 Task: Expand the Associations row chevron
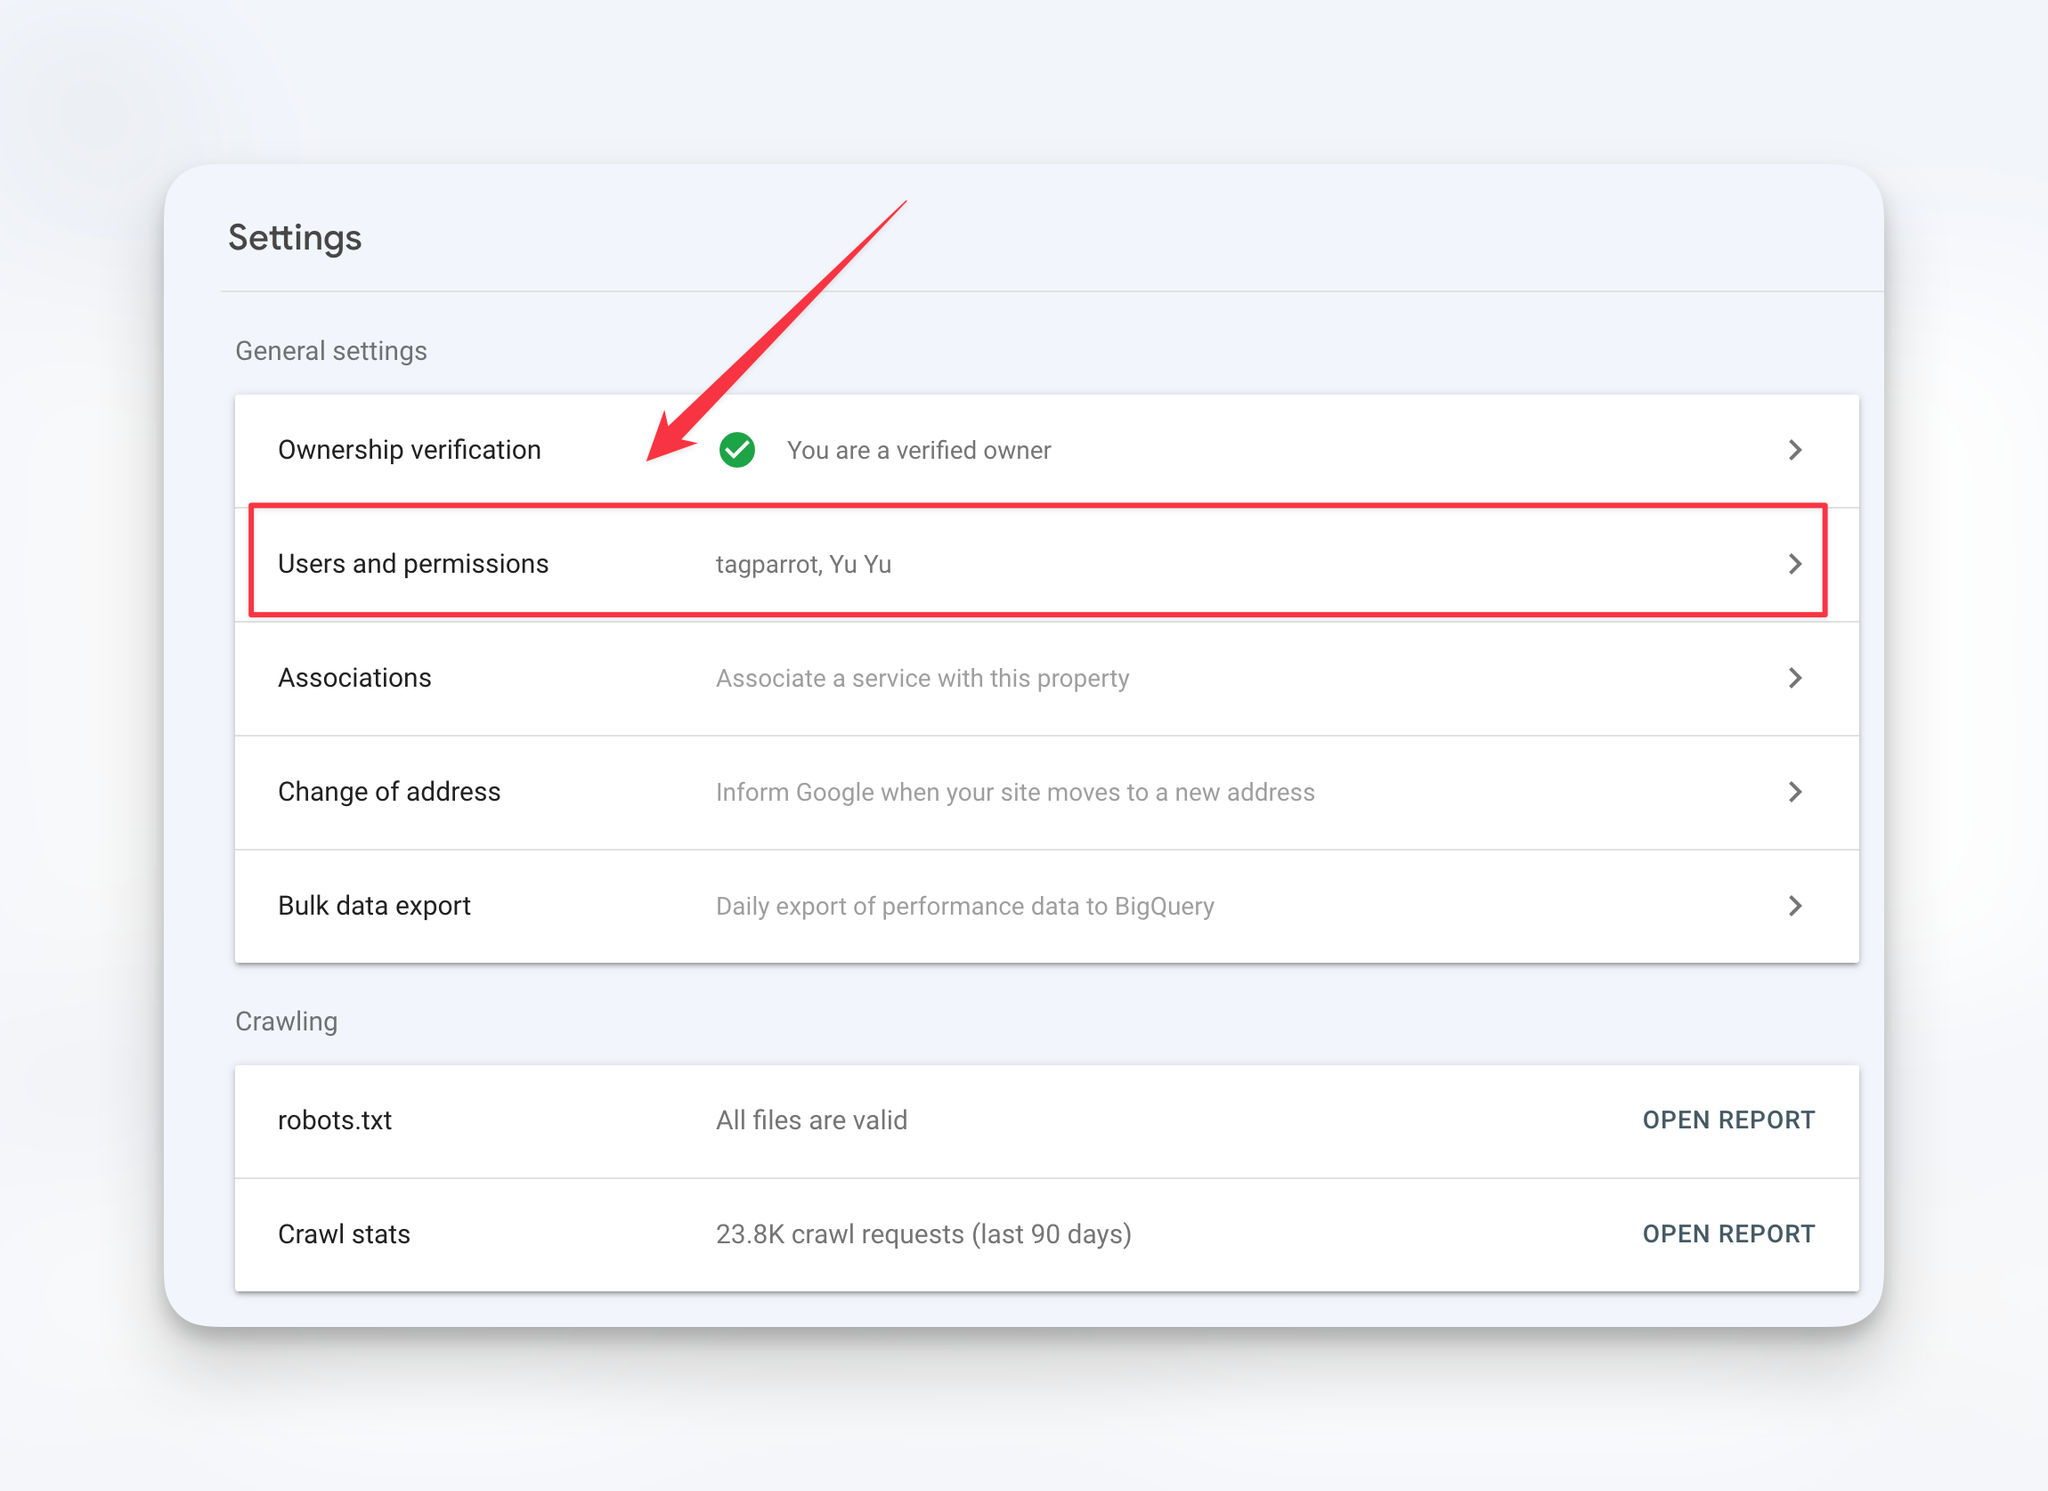pyautogui.click(x=1795, y=678)
